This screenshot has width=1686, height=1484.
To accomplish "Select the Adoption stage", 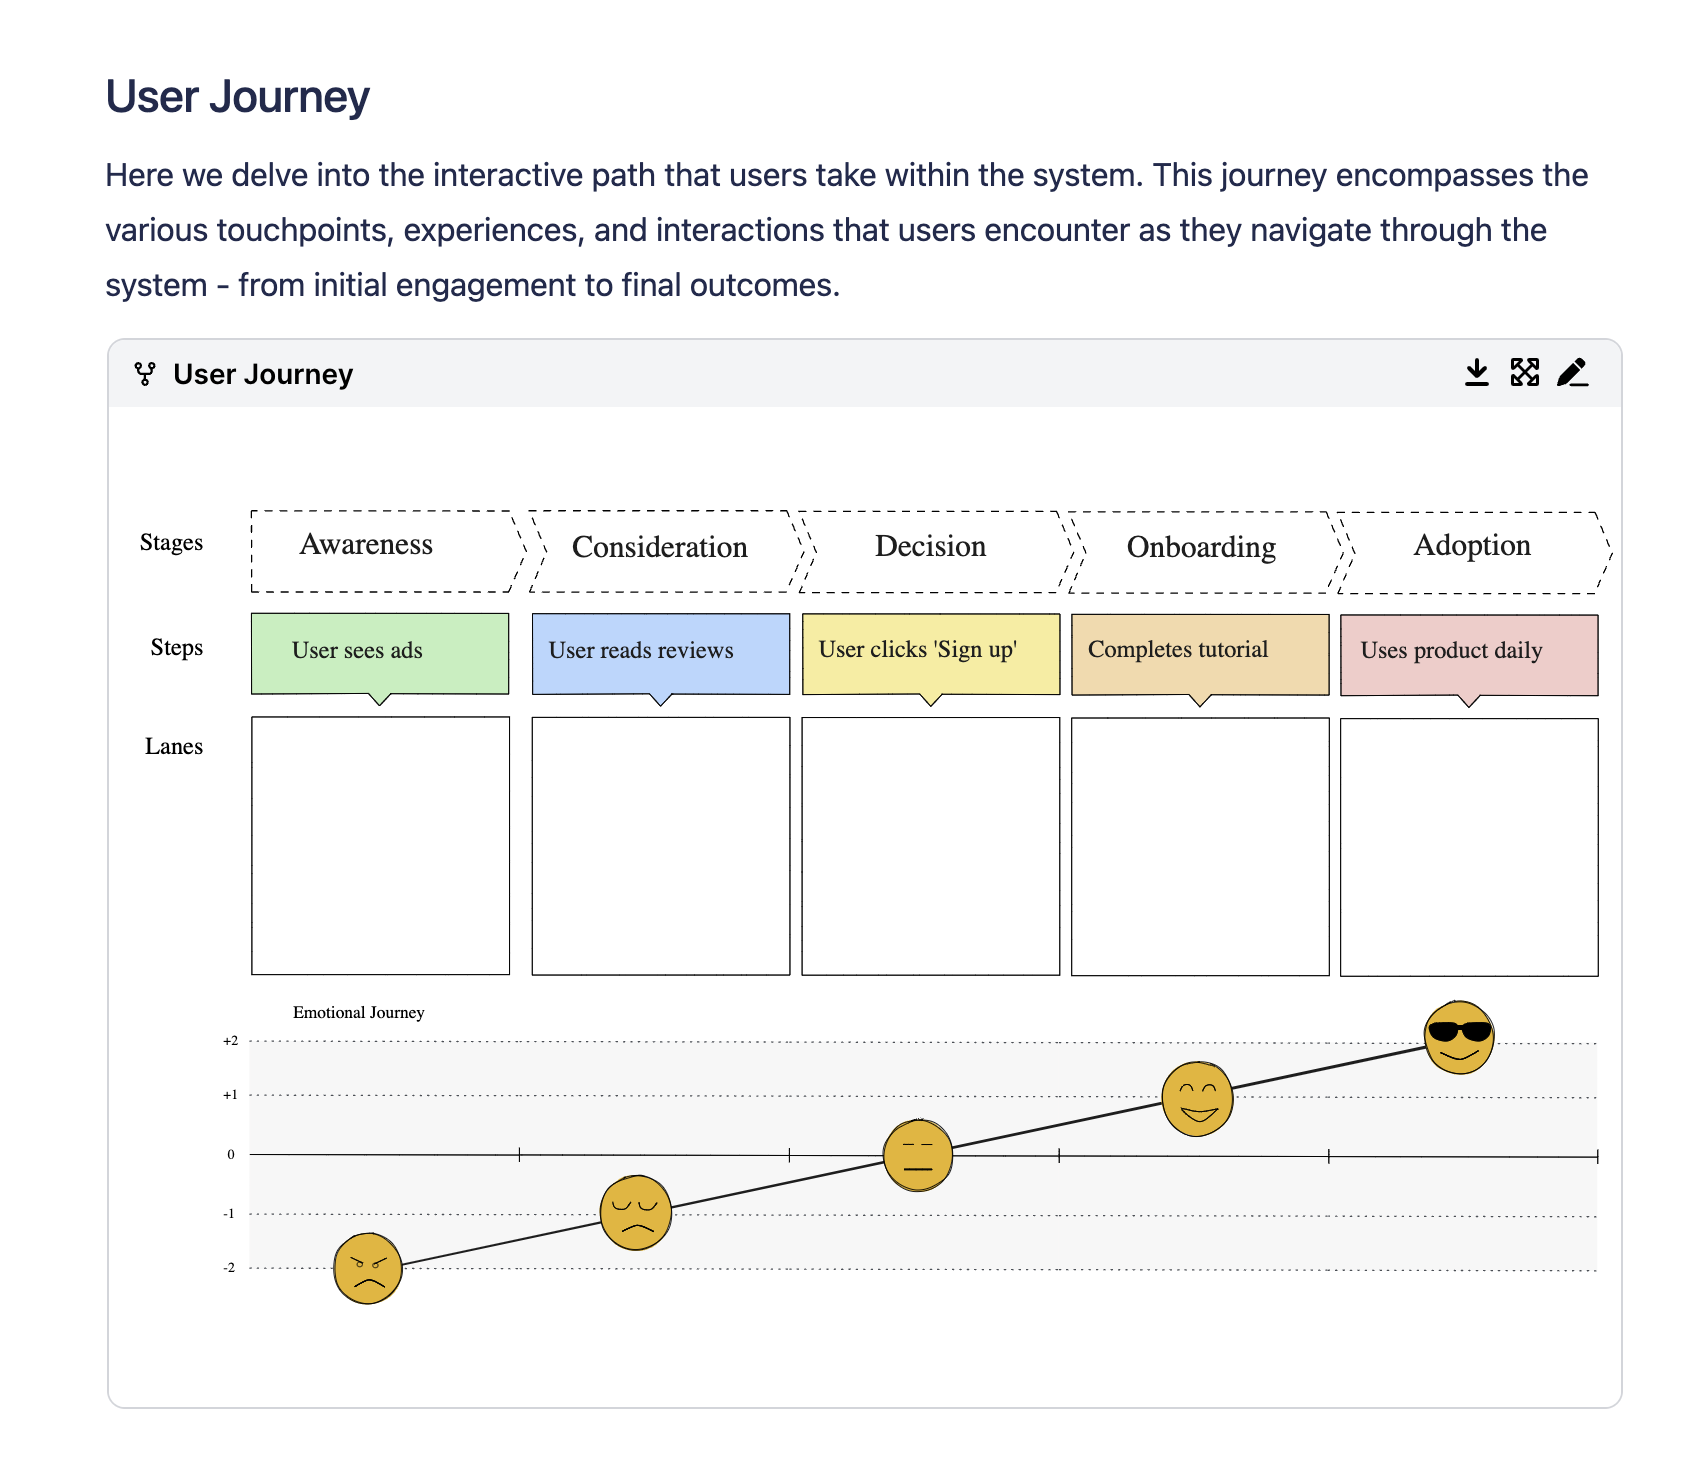I will click(x=1472, y=551).
